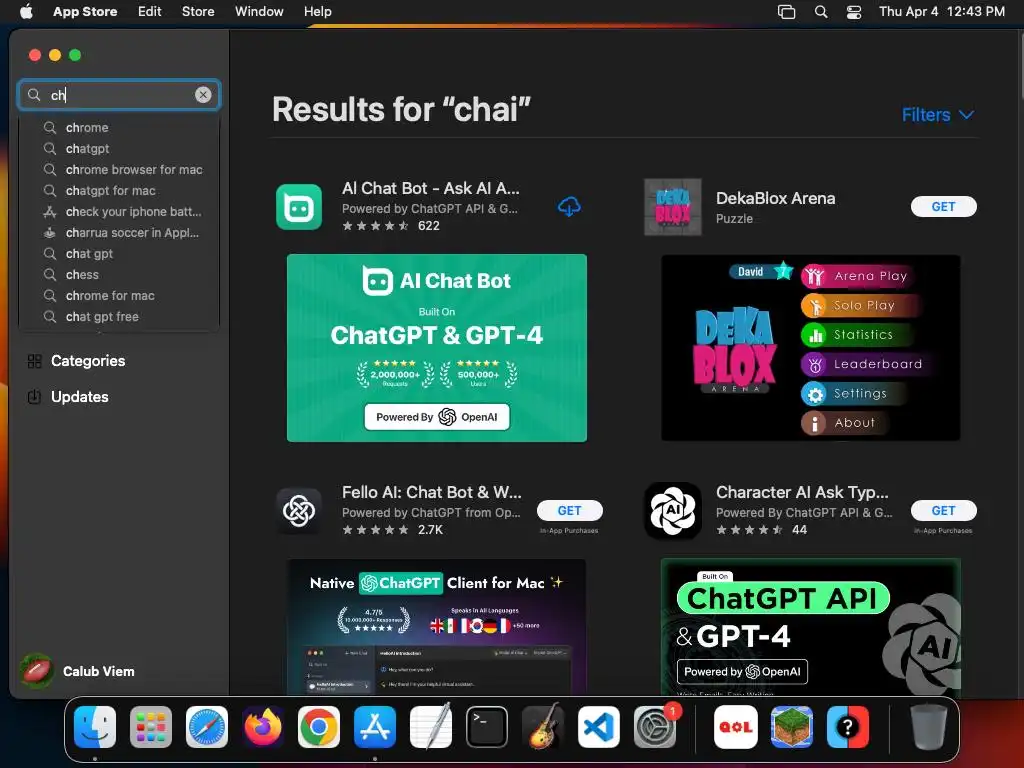The height and width of the screenshot is (768, 1024).
Task: Open the "AI Chat Bot - Ask AI A..." title
Action: [430, 188]
